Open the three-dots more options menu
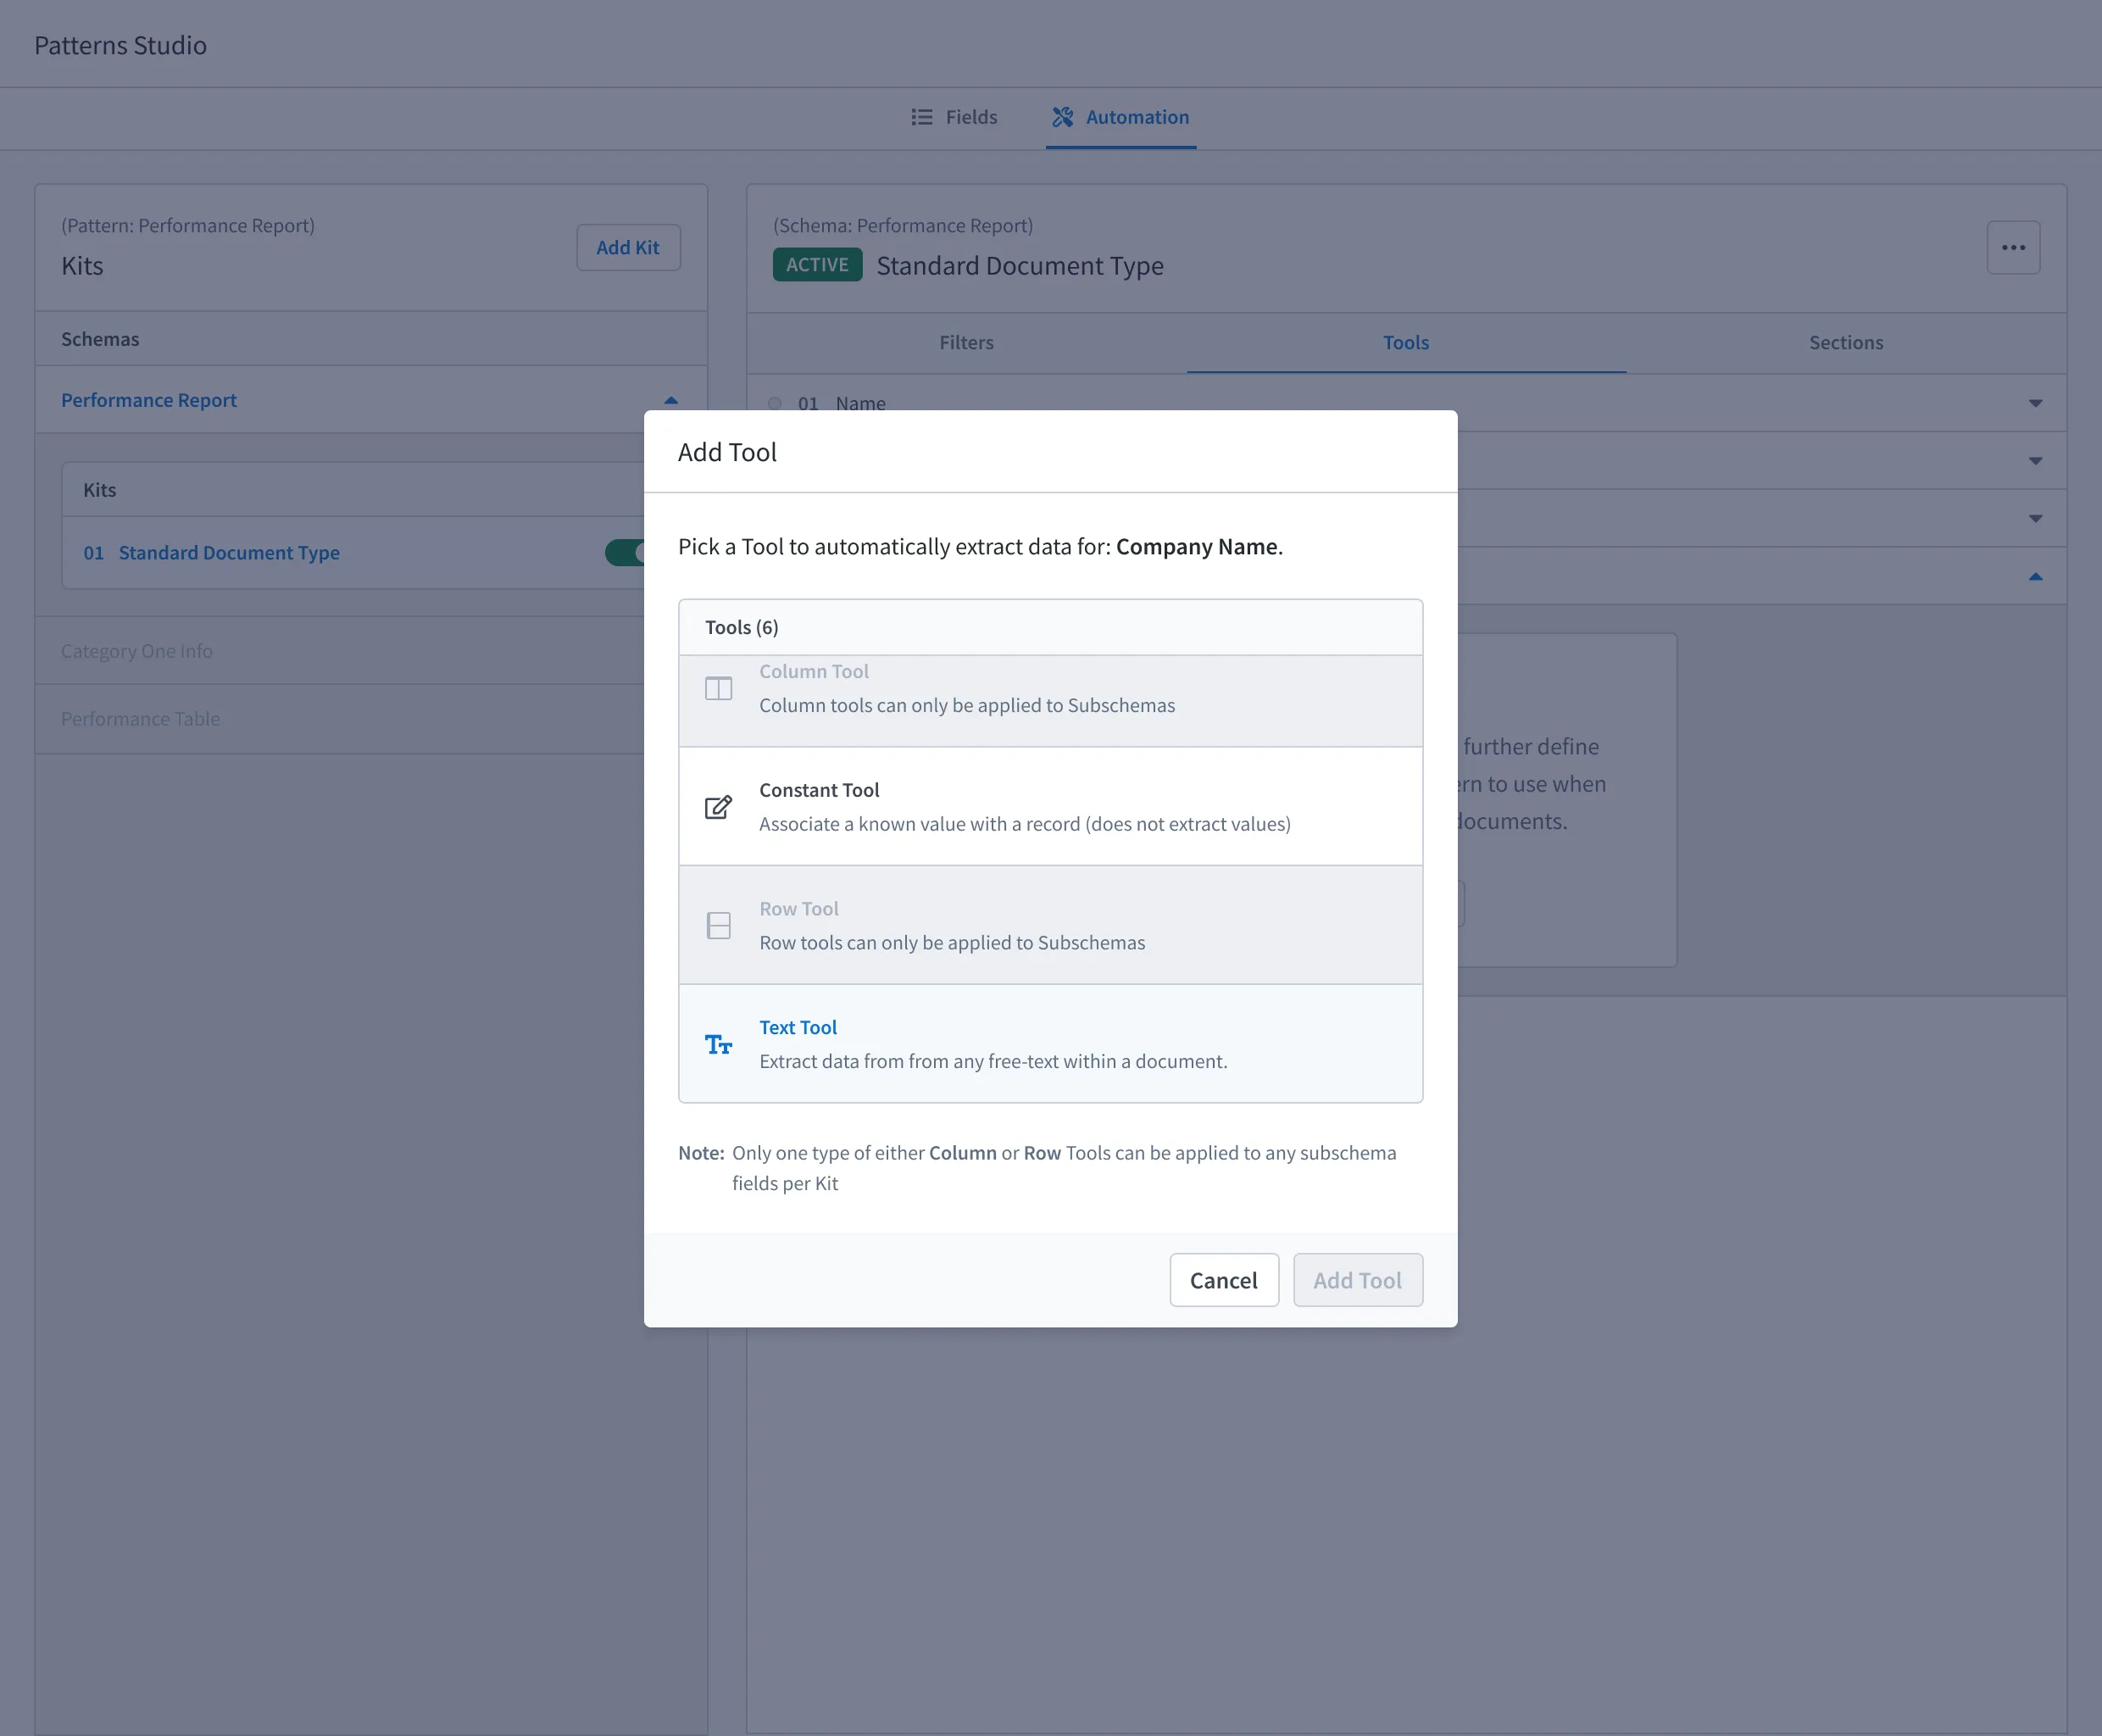The height and width of the screenshot is (1736, 2102). click(2013, 247)
